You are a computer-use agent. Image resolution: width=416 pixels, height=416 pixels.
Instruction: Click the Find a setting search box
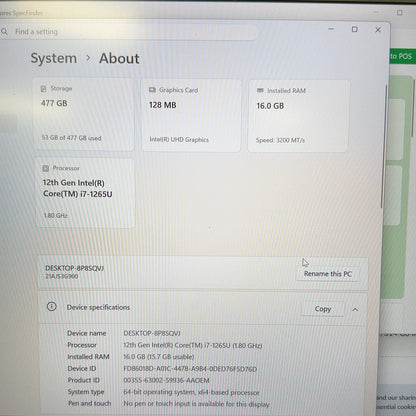[x=128, y=32]
